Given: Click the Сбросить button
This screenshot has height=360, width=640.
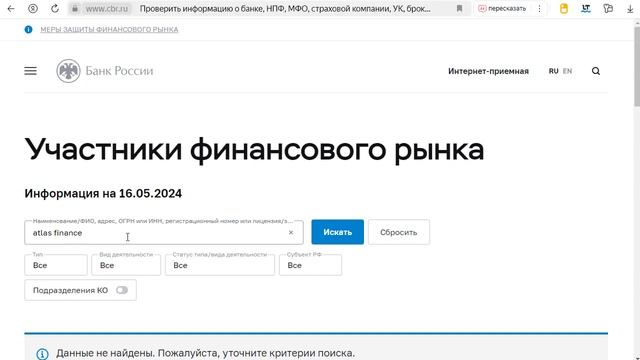Looking at the screenshot, I should click(399, 232).
